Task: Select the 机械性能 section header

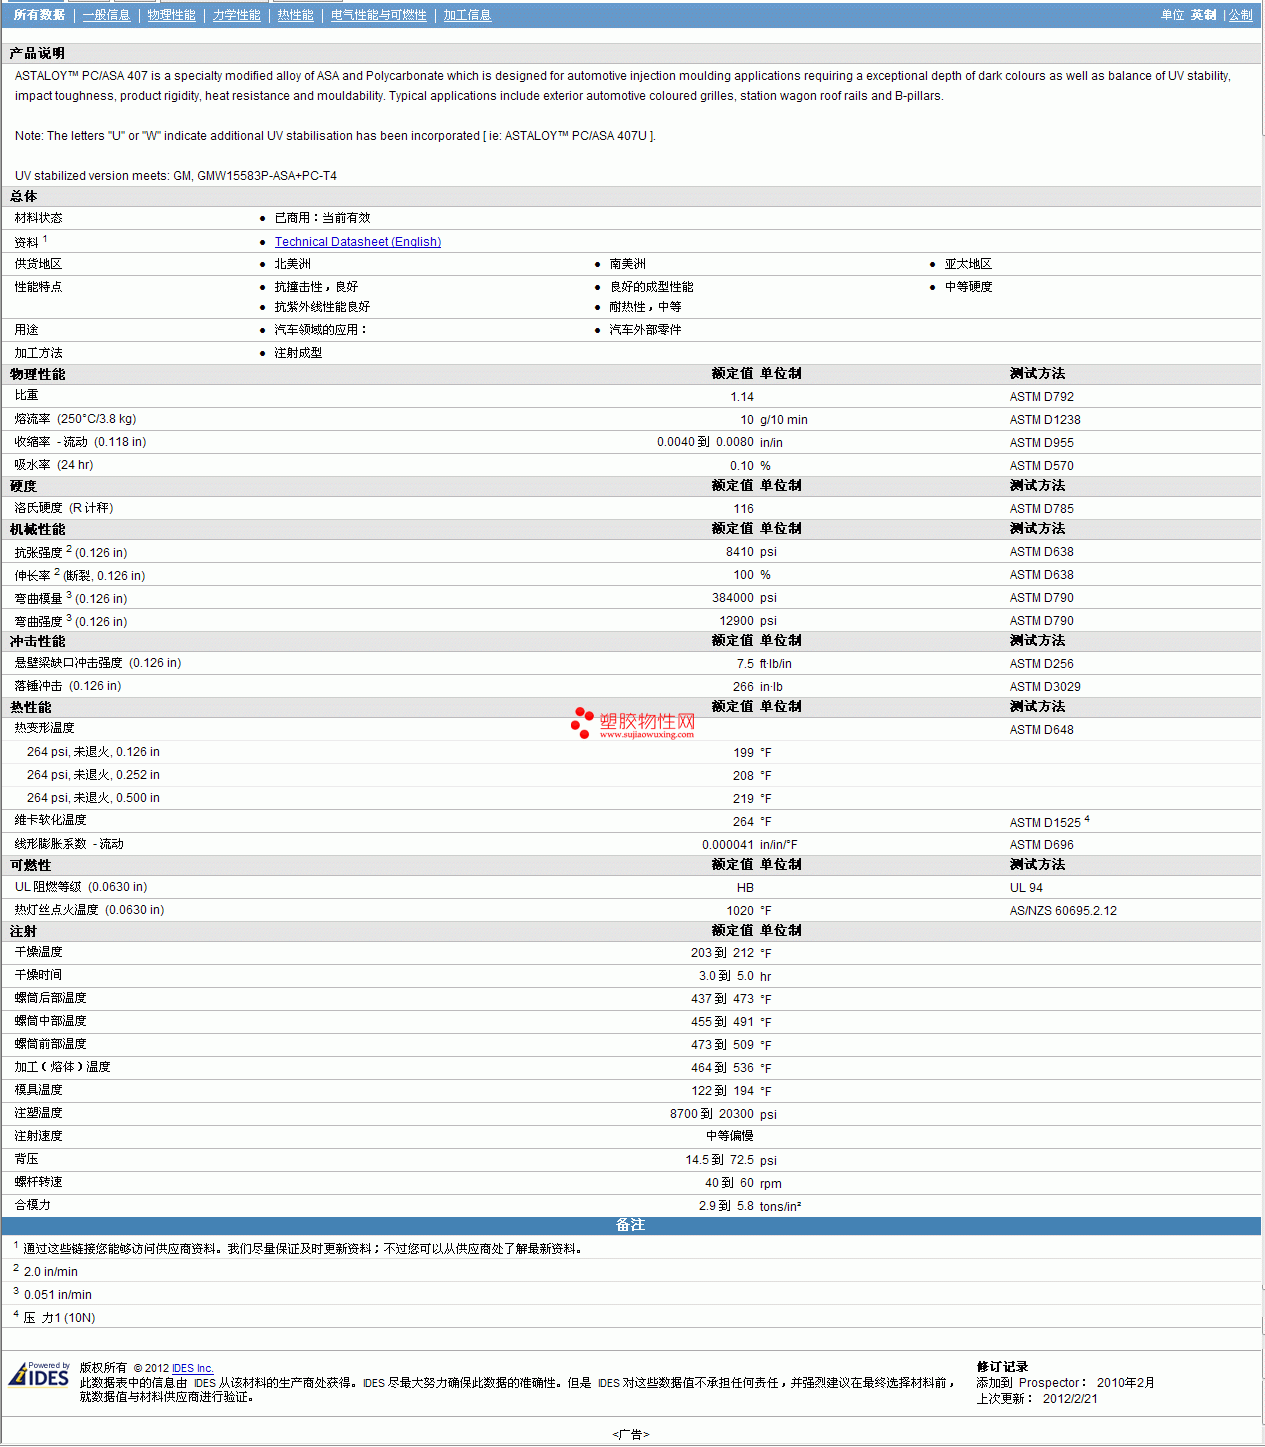Action: pos(37,529)
